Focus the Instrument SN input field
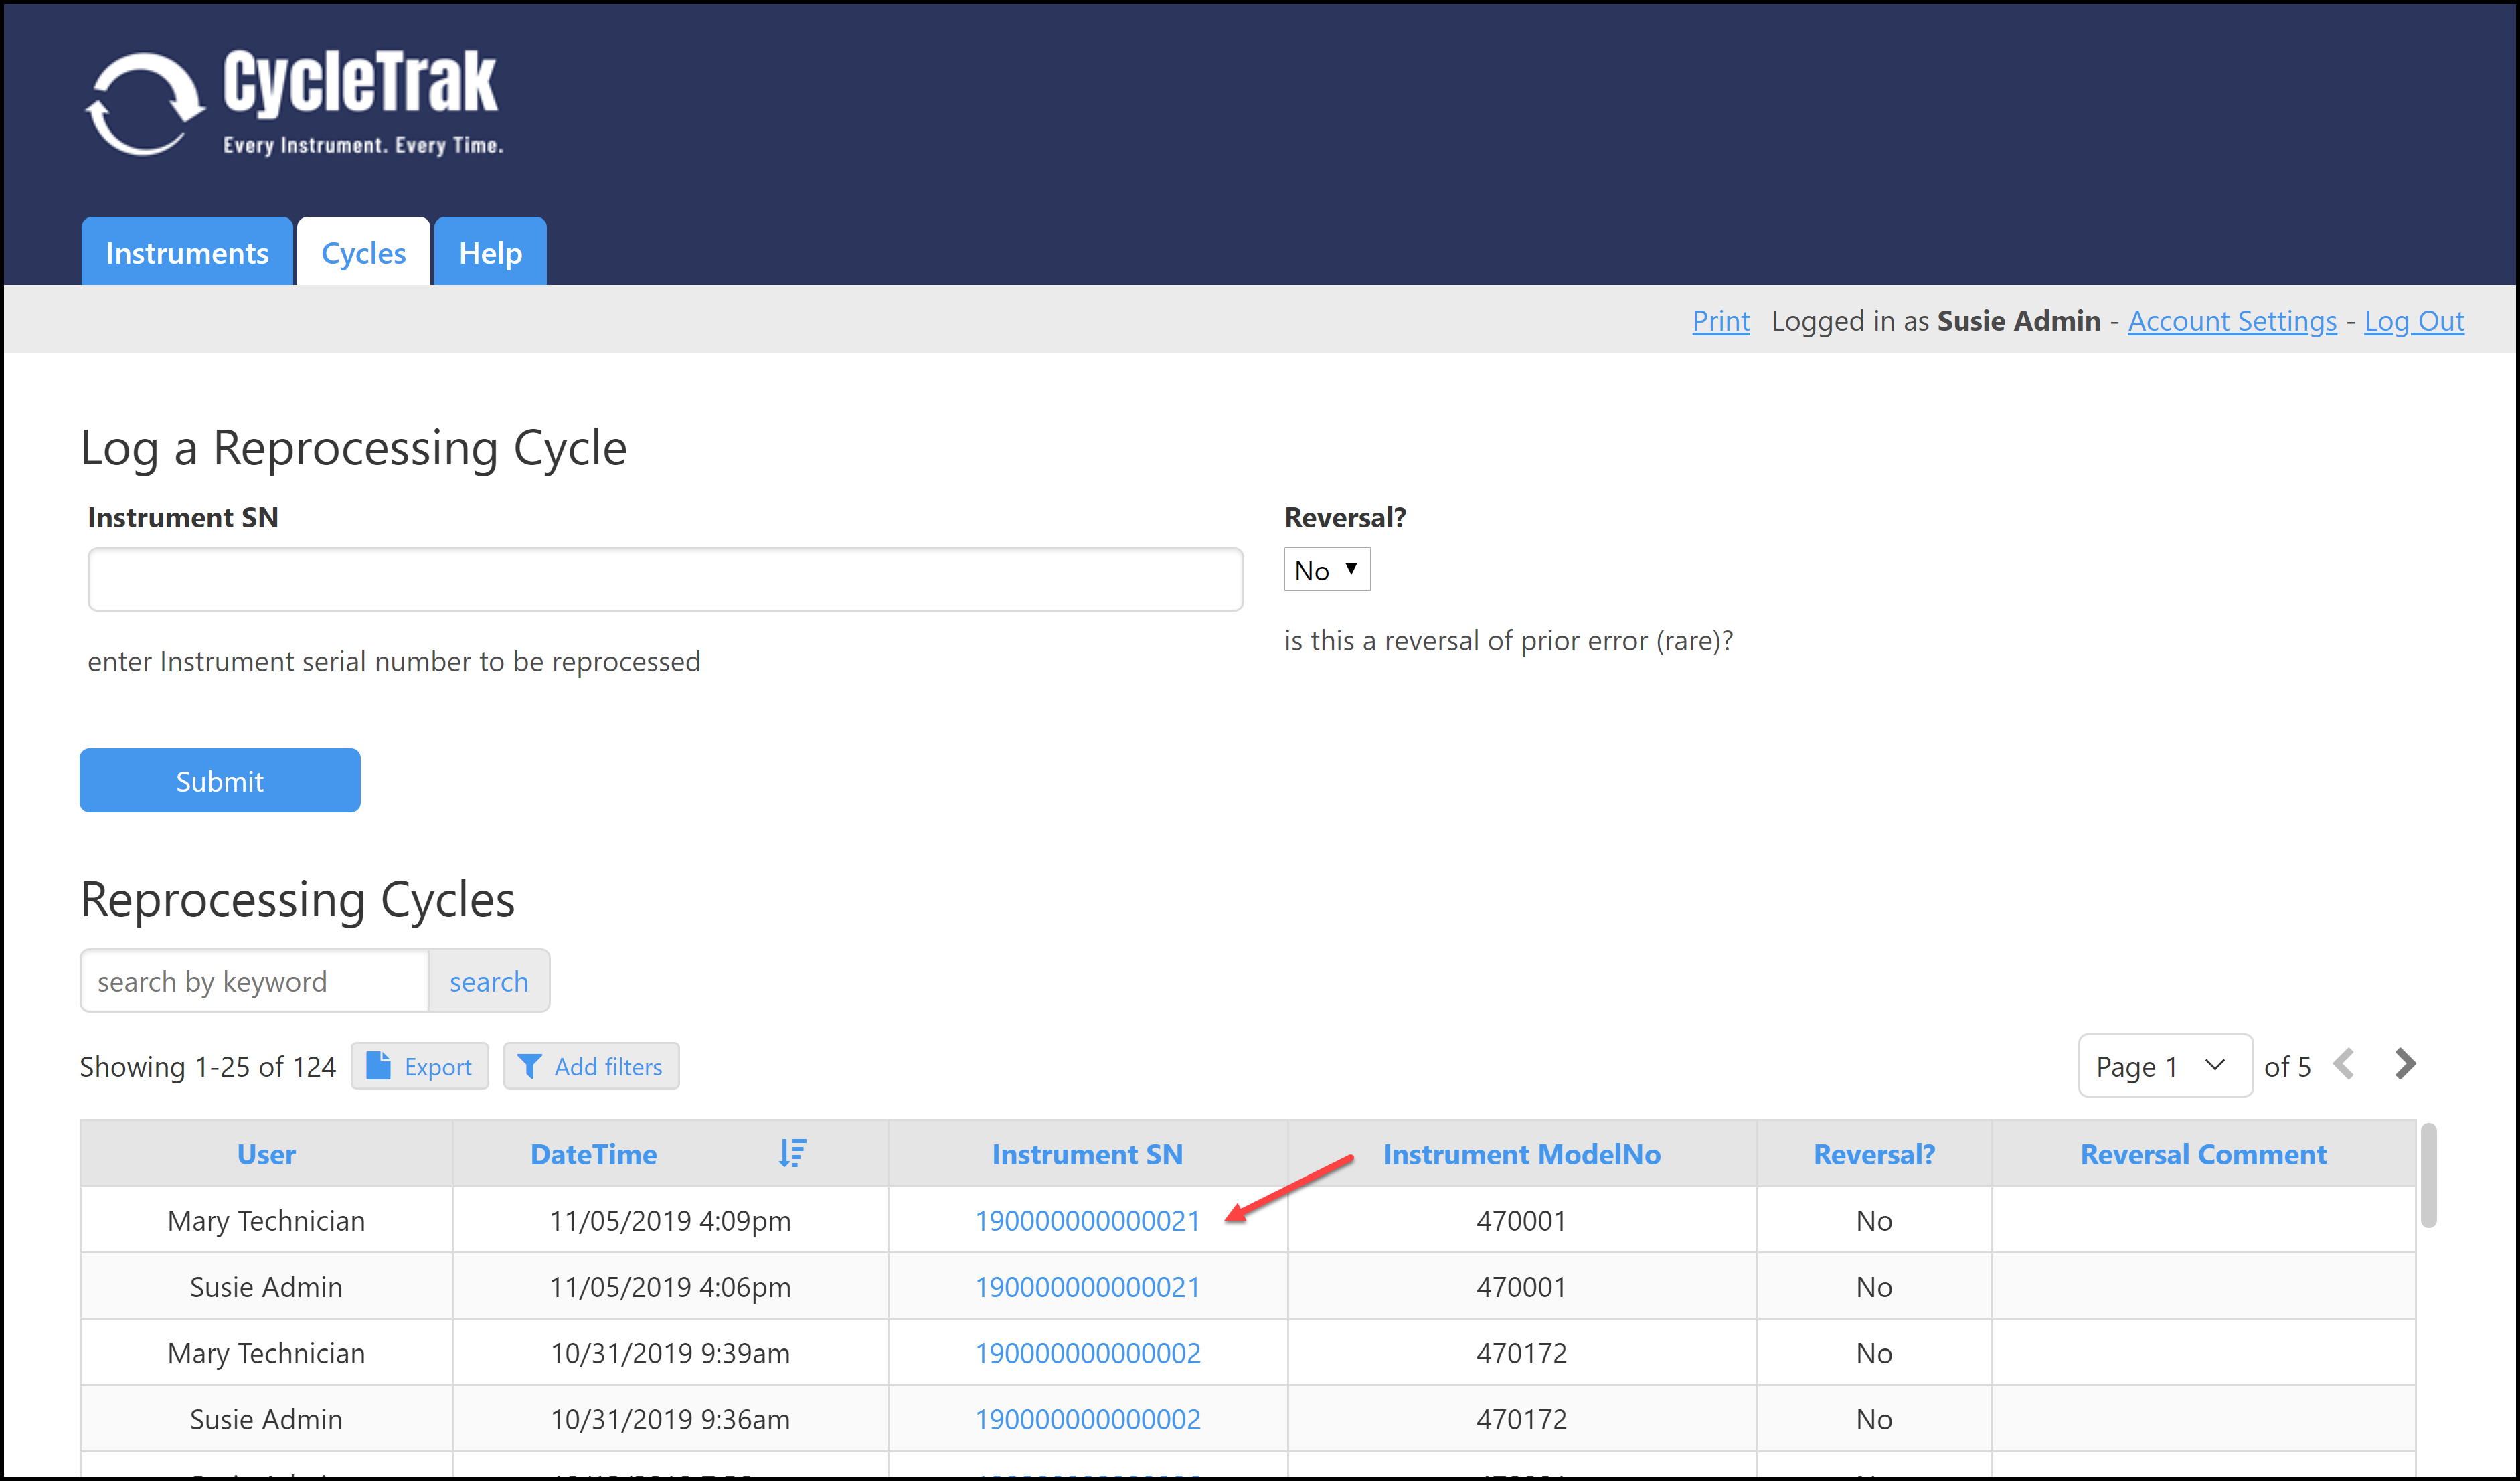Image resolution: width=2520 pixels, height=1481 pixels. [665, 579]
